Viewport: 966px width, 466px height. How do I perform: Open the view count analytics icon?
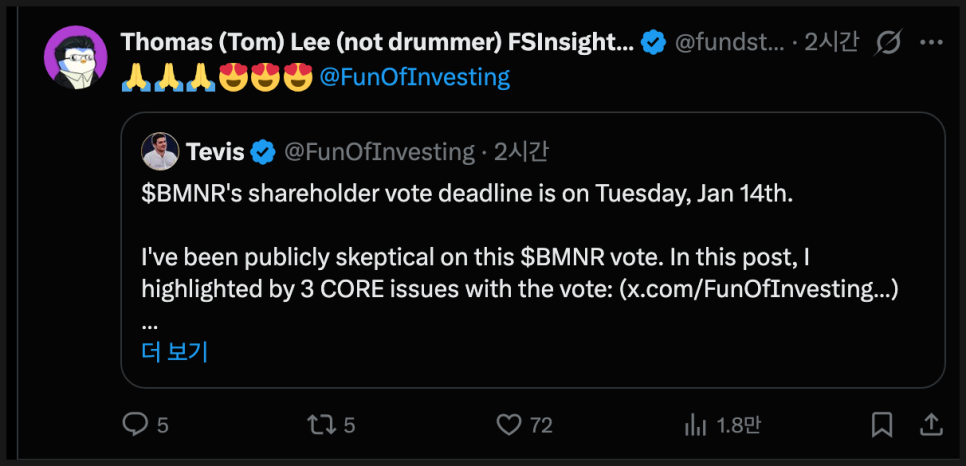[696, 425]
